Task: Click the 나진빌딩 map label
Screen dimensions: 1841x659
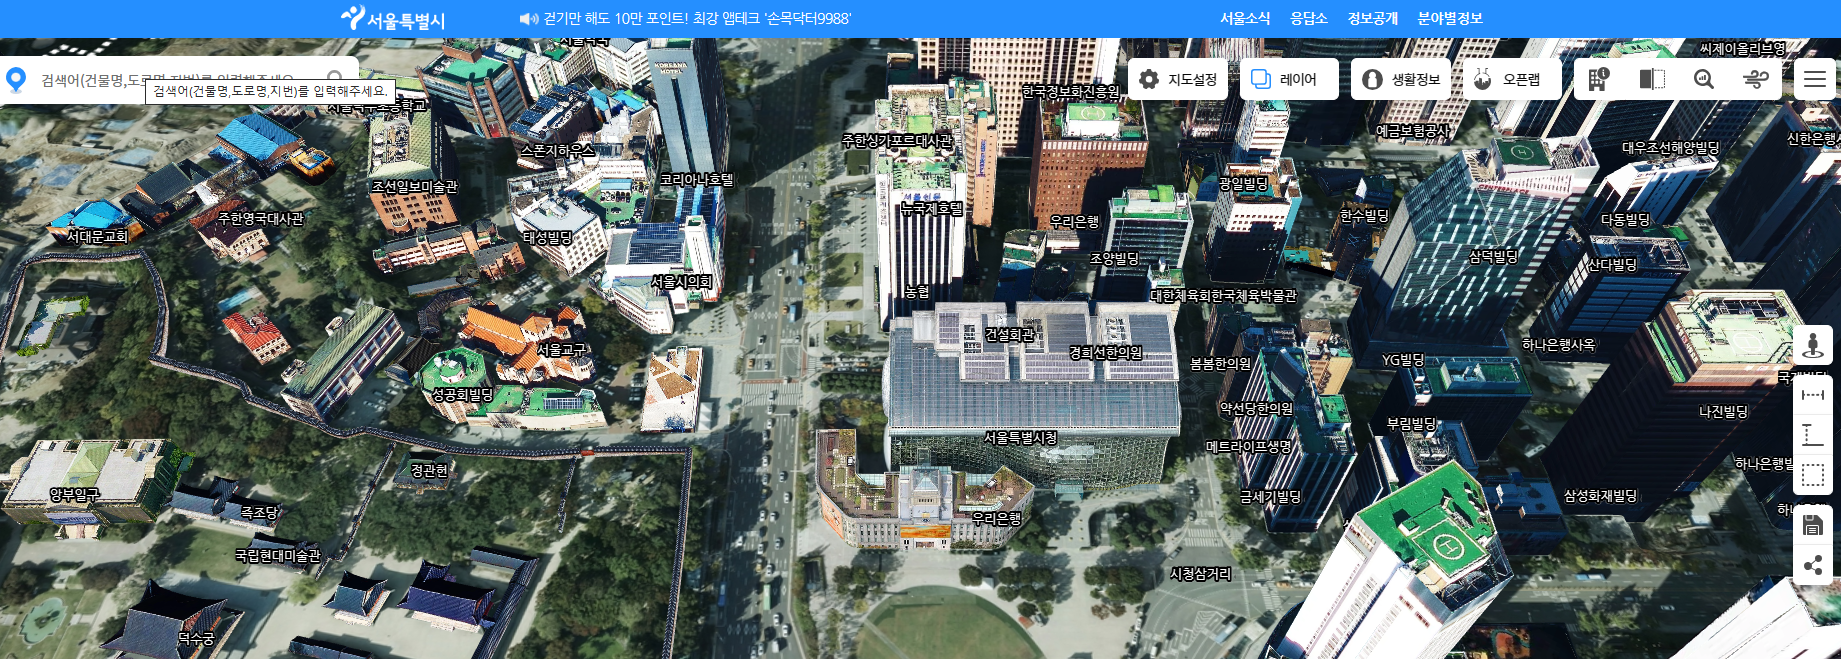Action: click(1724, 411)
